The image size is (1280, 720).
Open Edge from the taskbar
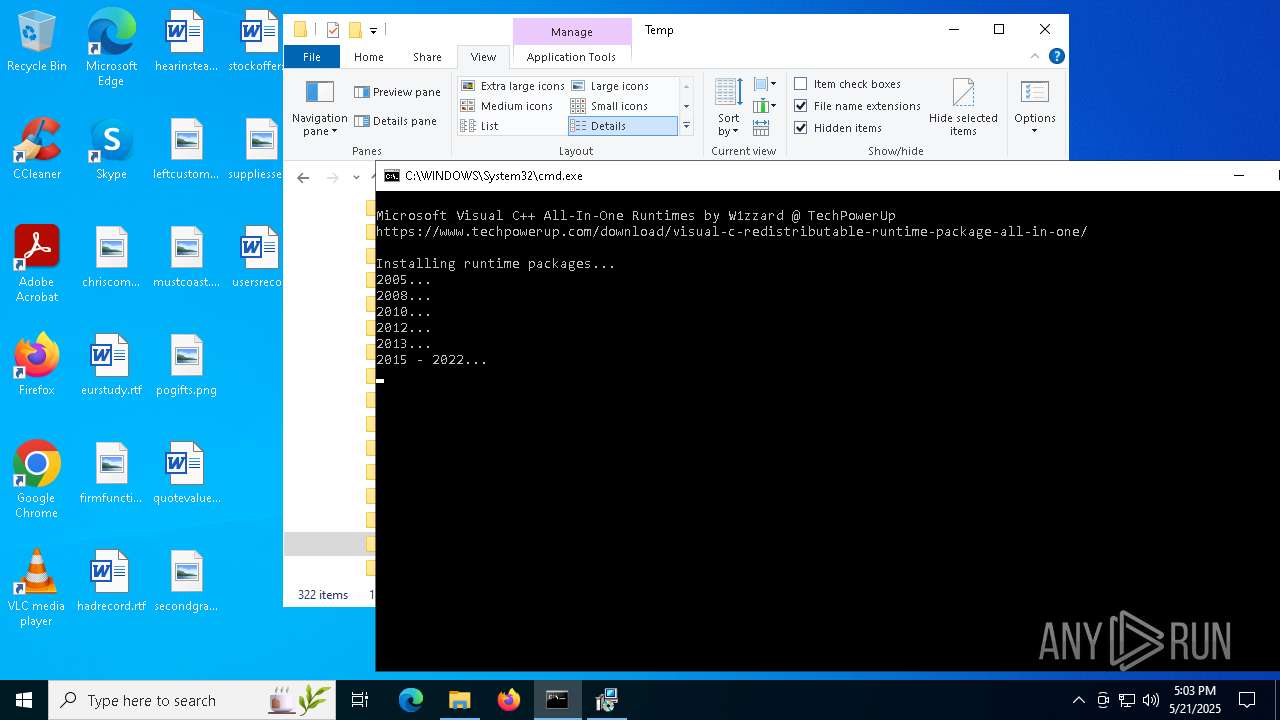411,700
